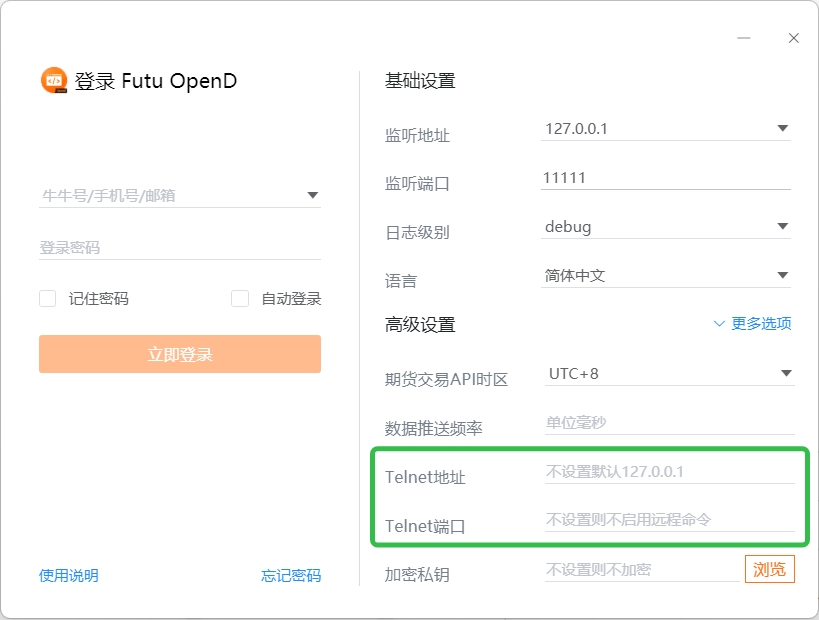Viewport: 819px width, 620px height.
Task: Open the 期货交易API时区 UTC+8 dropdown
Action: 784,374
